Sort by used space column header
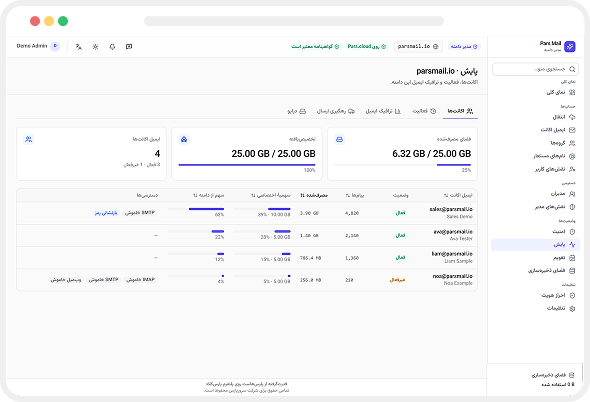The height and width of the screenshot is (402, 590). (x=314, y=195)
